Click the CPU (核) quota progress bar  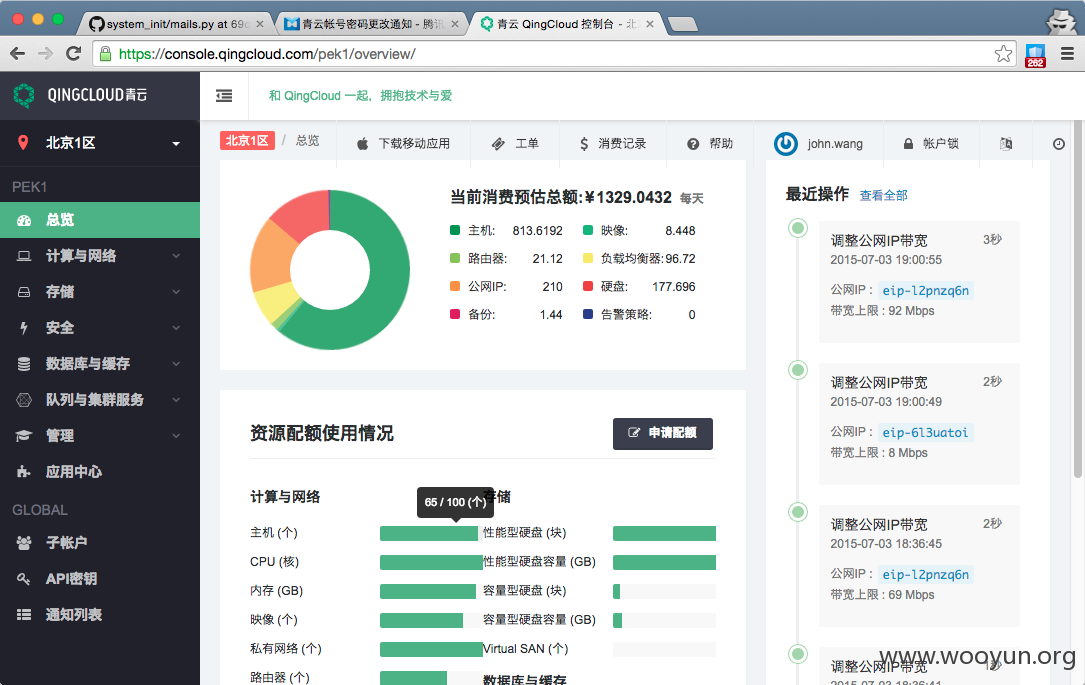tap(430, 563)
